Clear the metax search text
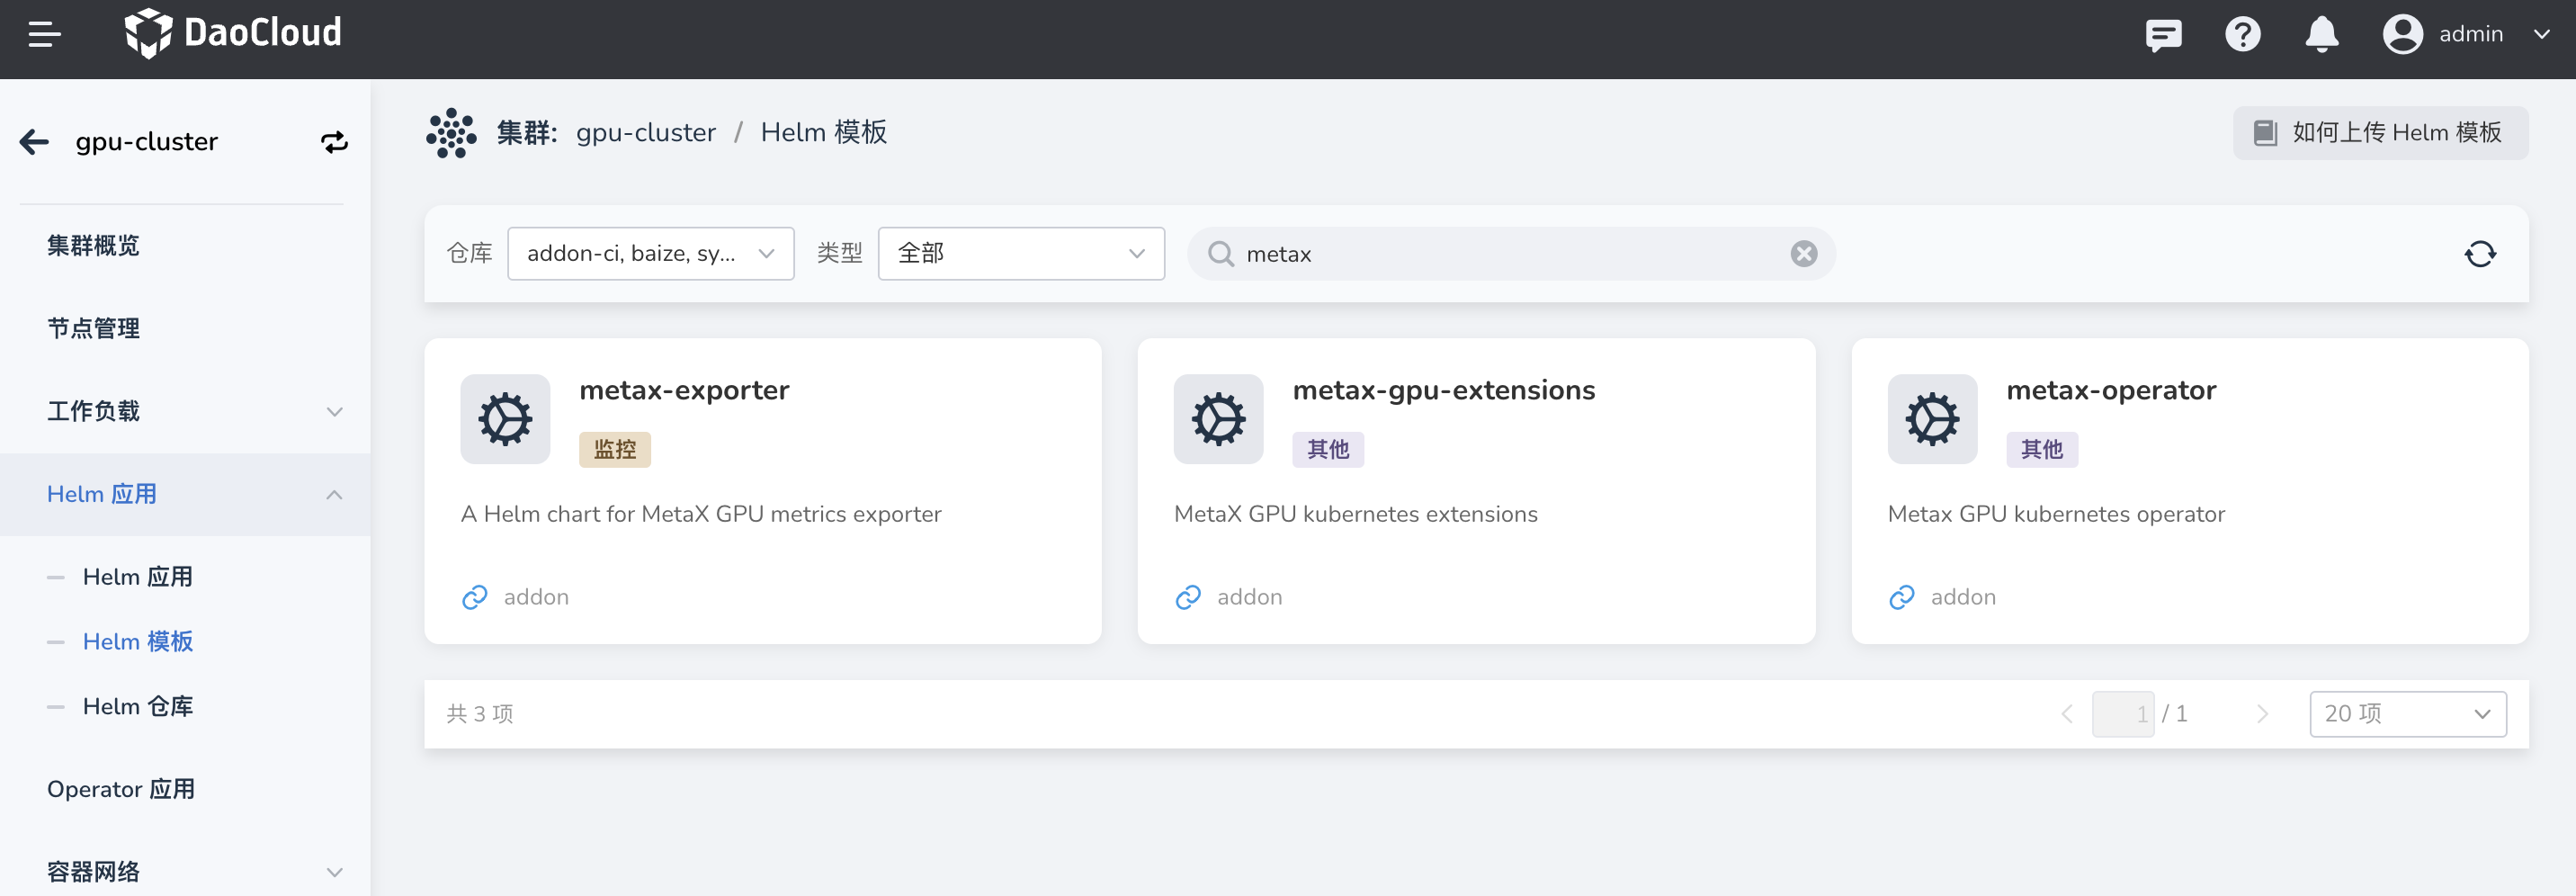The width and height of the screenshot is (2576, 896). pos(1803,254)
